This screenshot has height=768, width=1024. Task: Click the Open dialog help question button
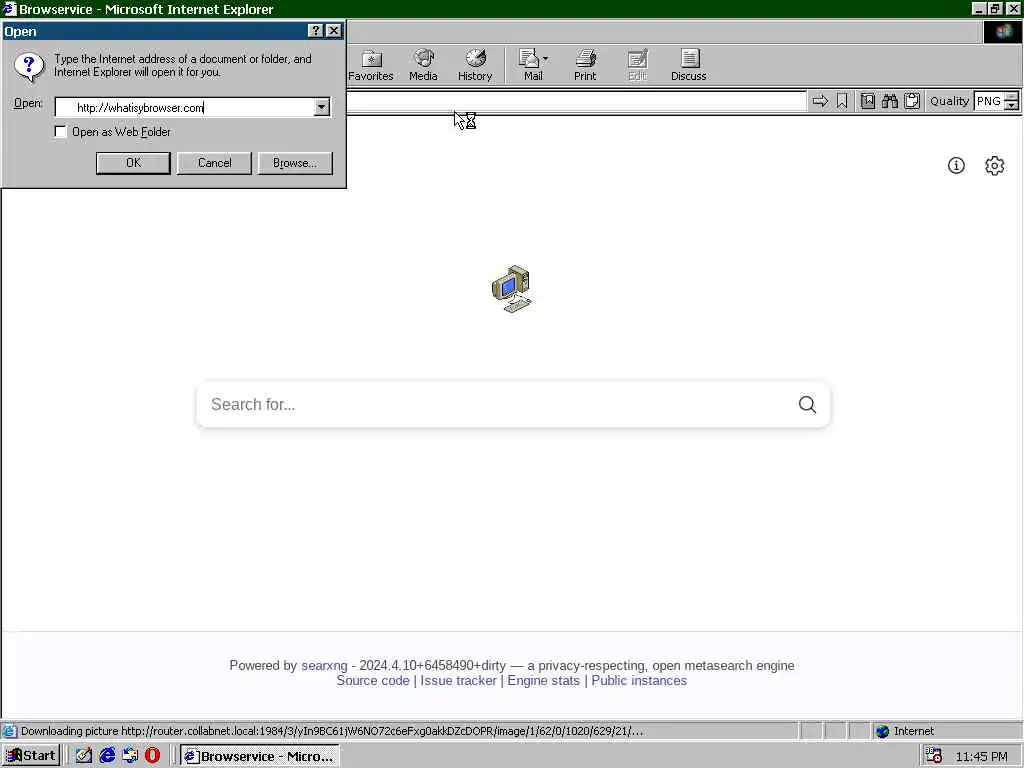(x=315, y=31)
